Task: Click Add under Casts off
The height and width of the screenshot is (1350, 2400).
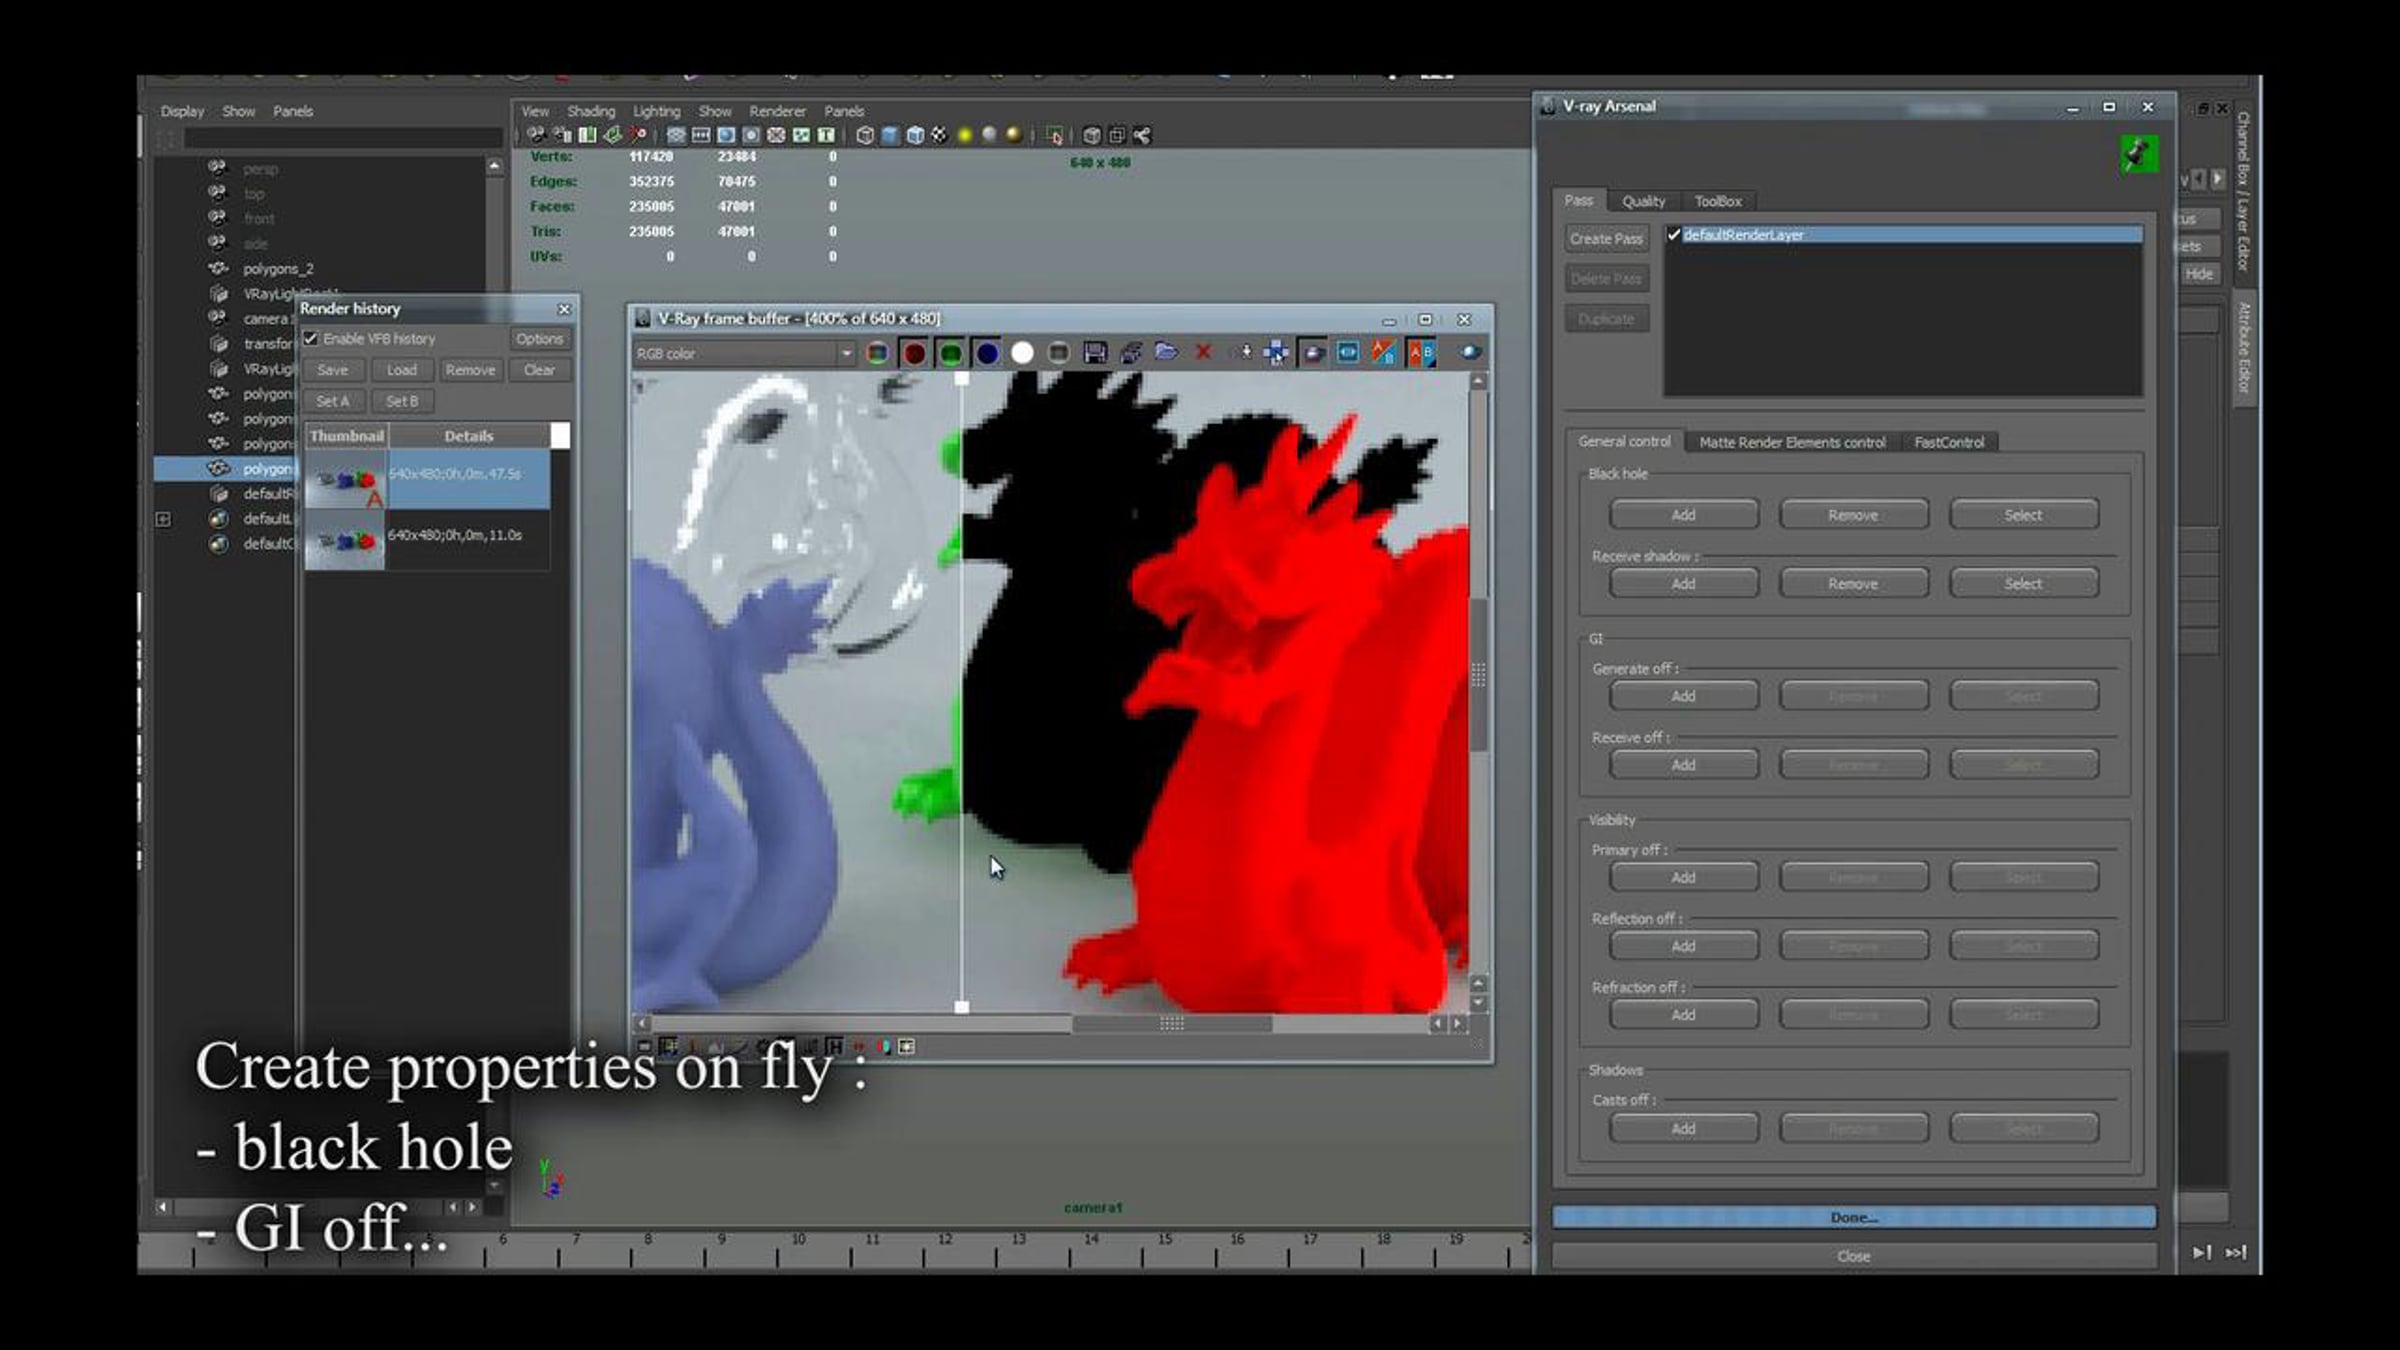Action: (1684, 1129)
